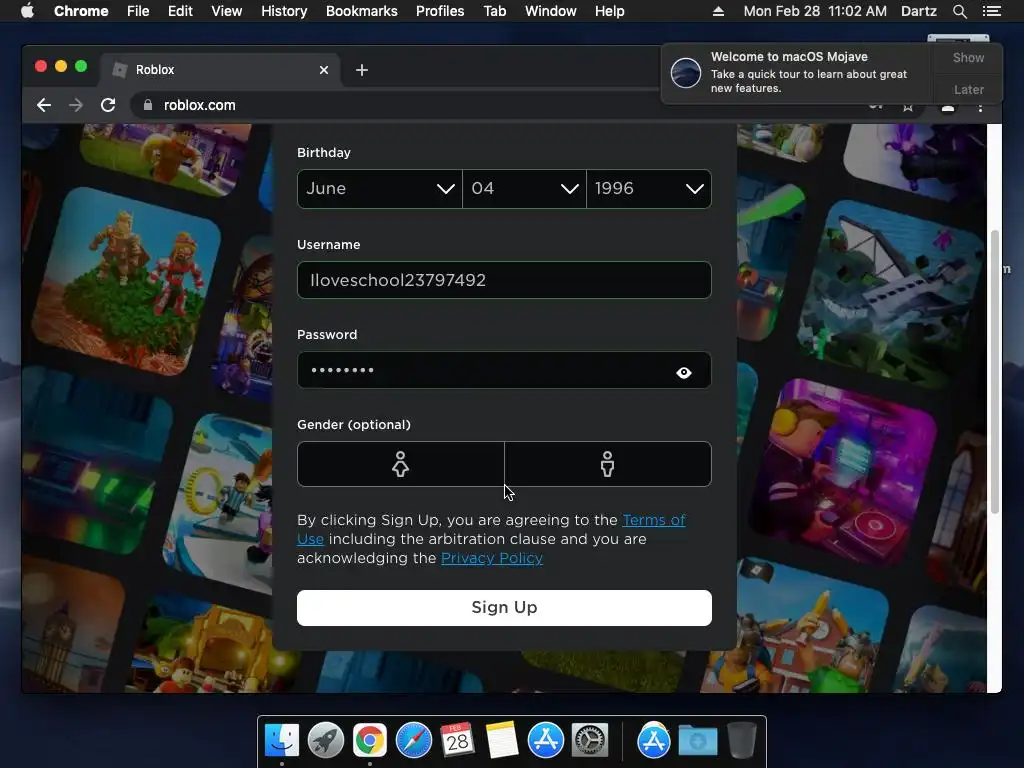Open the birthday day dropdown showing 04

coord(524,189)
